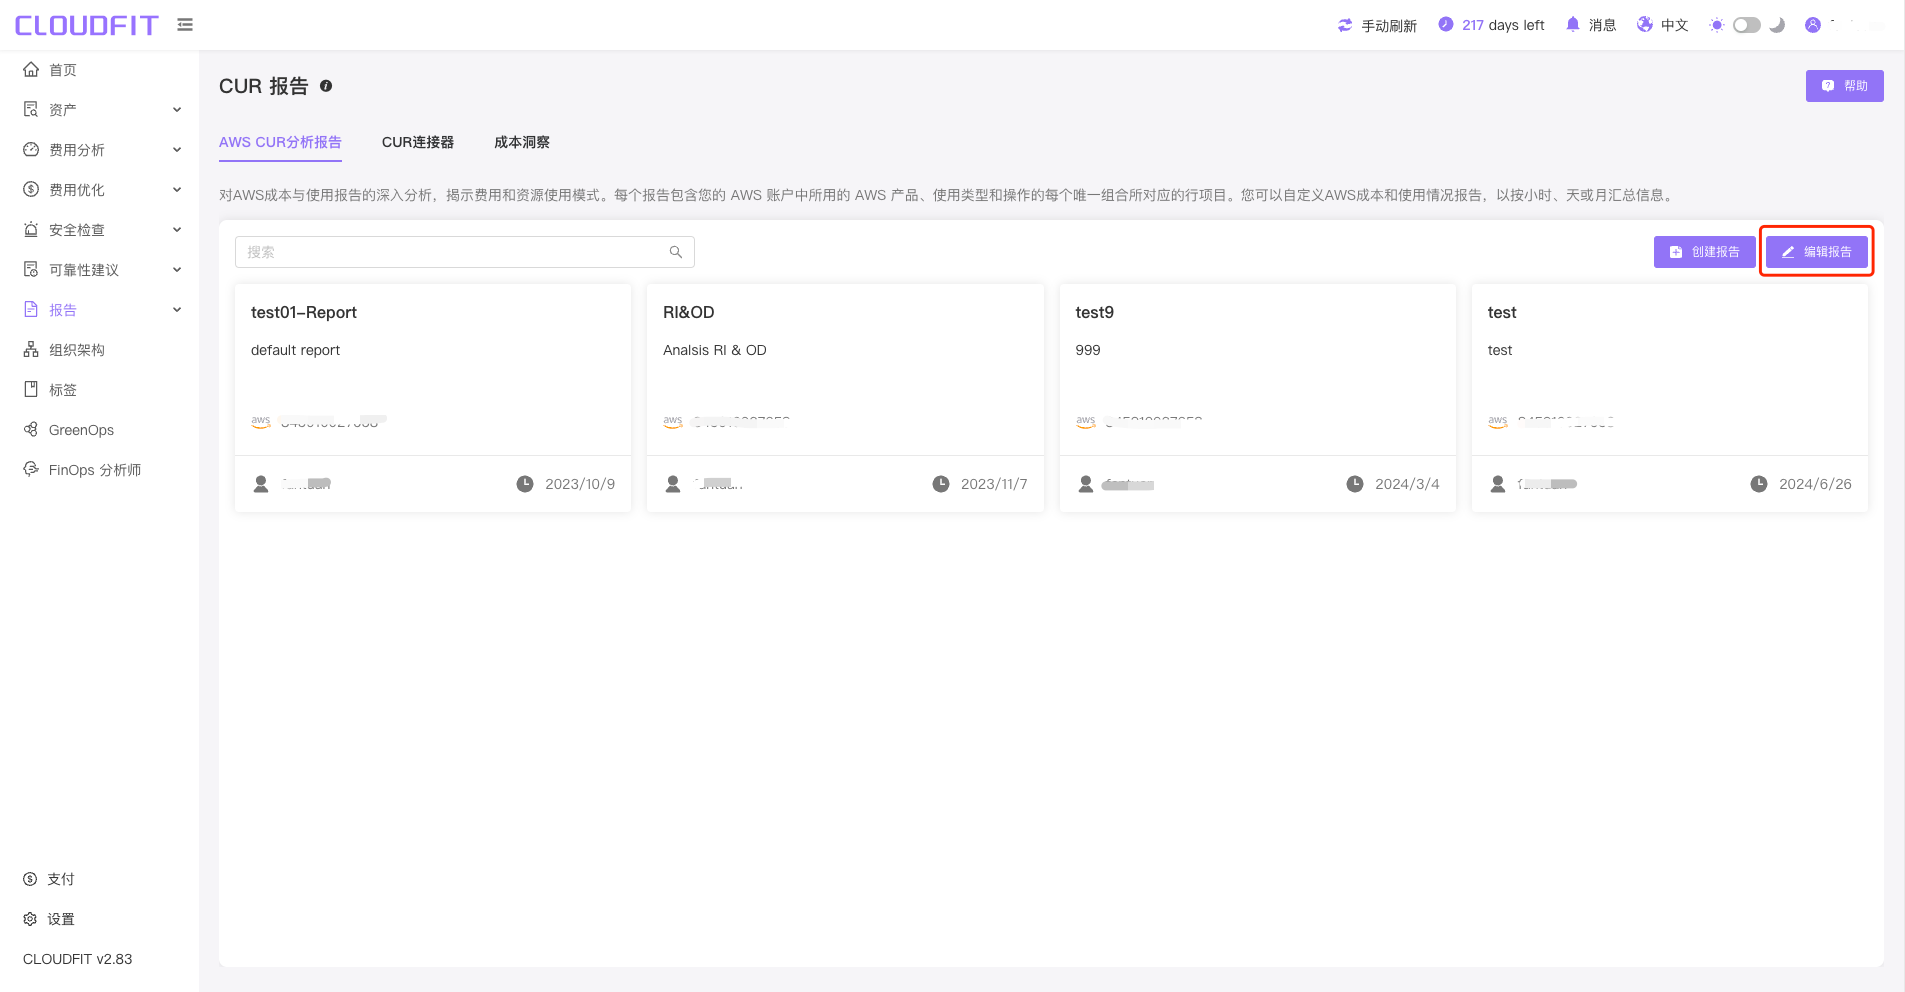Click the 支付 payment icon
This screenshot has width=1905, height=992.
click(30, 879)
